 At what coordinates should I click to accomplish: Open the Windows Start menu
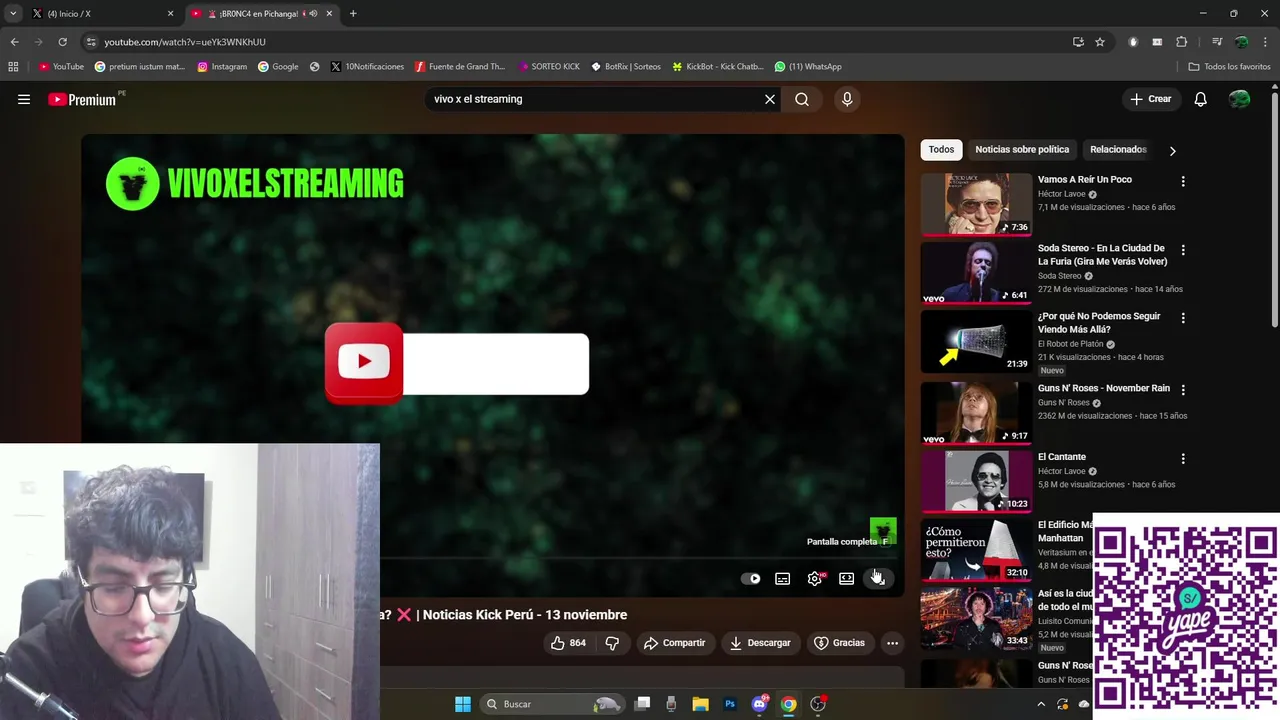coord(463,704)
